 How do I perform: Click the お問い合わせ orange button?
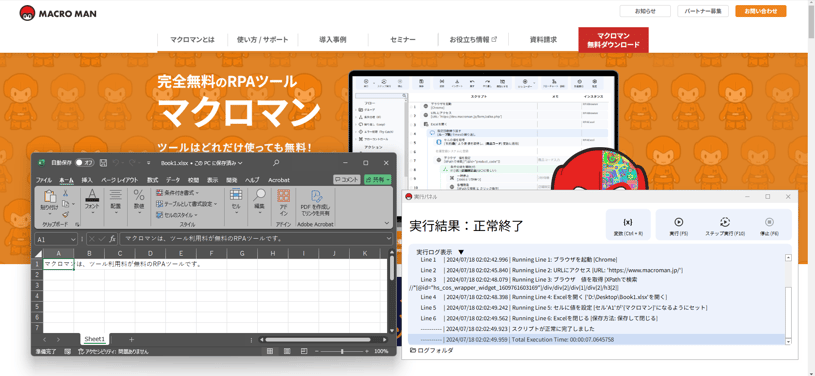(x=760, y=11)
